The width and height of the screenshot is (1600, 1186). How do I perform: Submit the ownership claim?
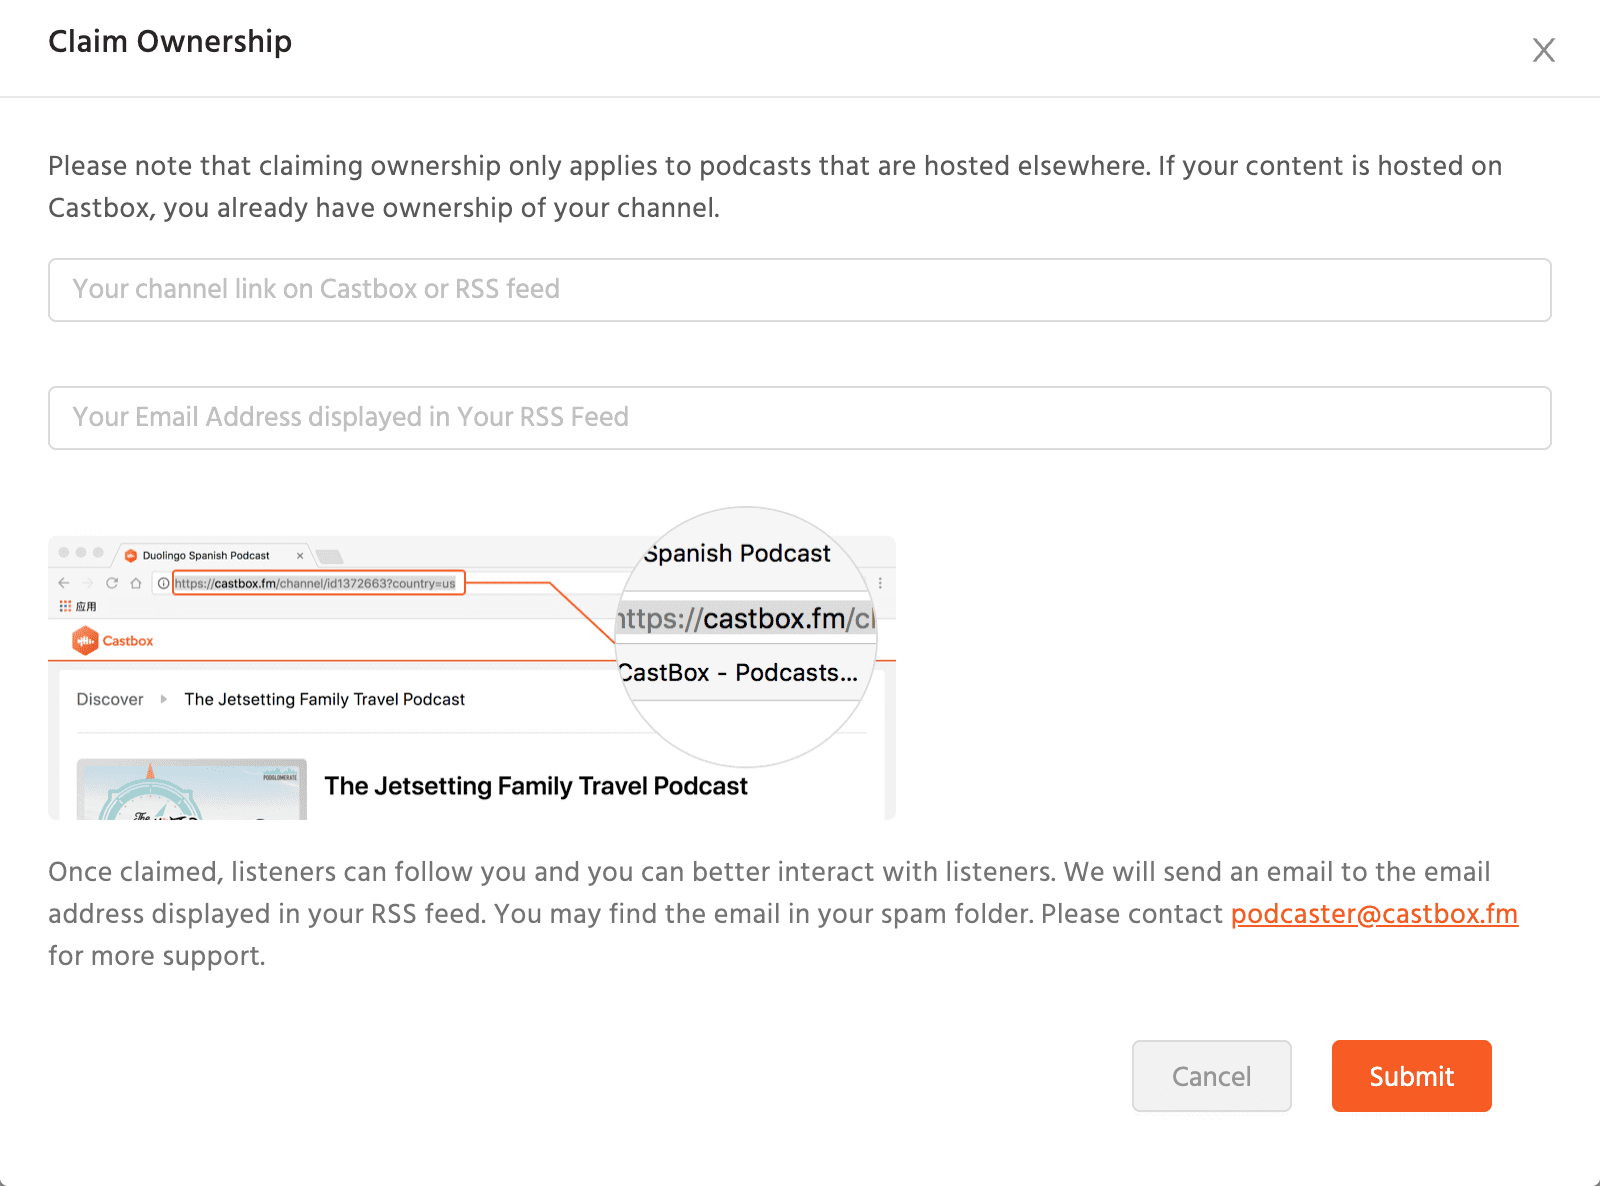(x=1411, y=1076)
